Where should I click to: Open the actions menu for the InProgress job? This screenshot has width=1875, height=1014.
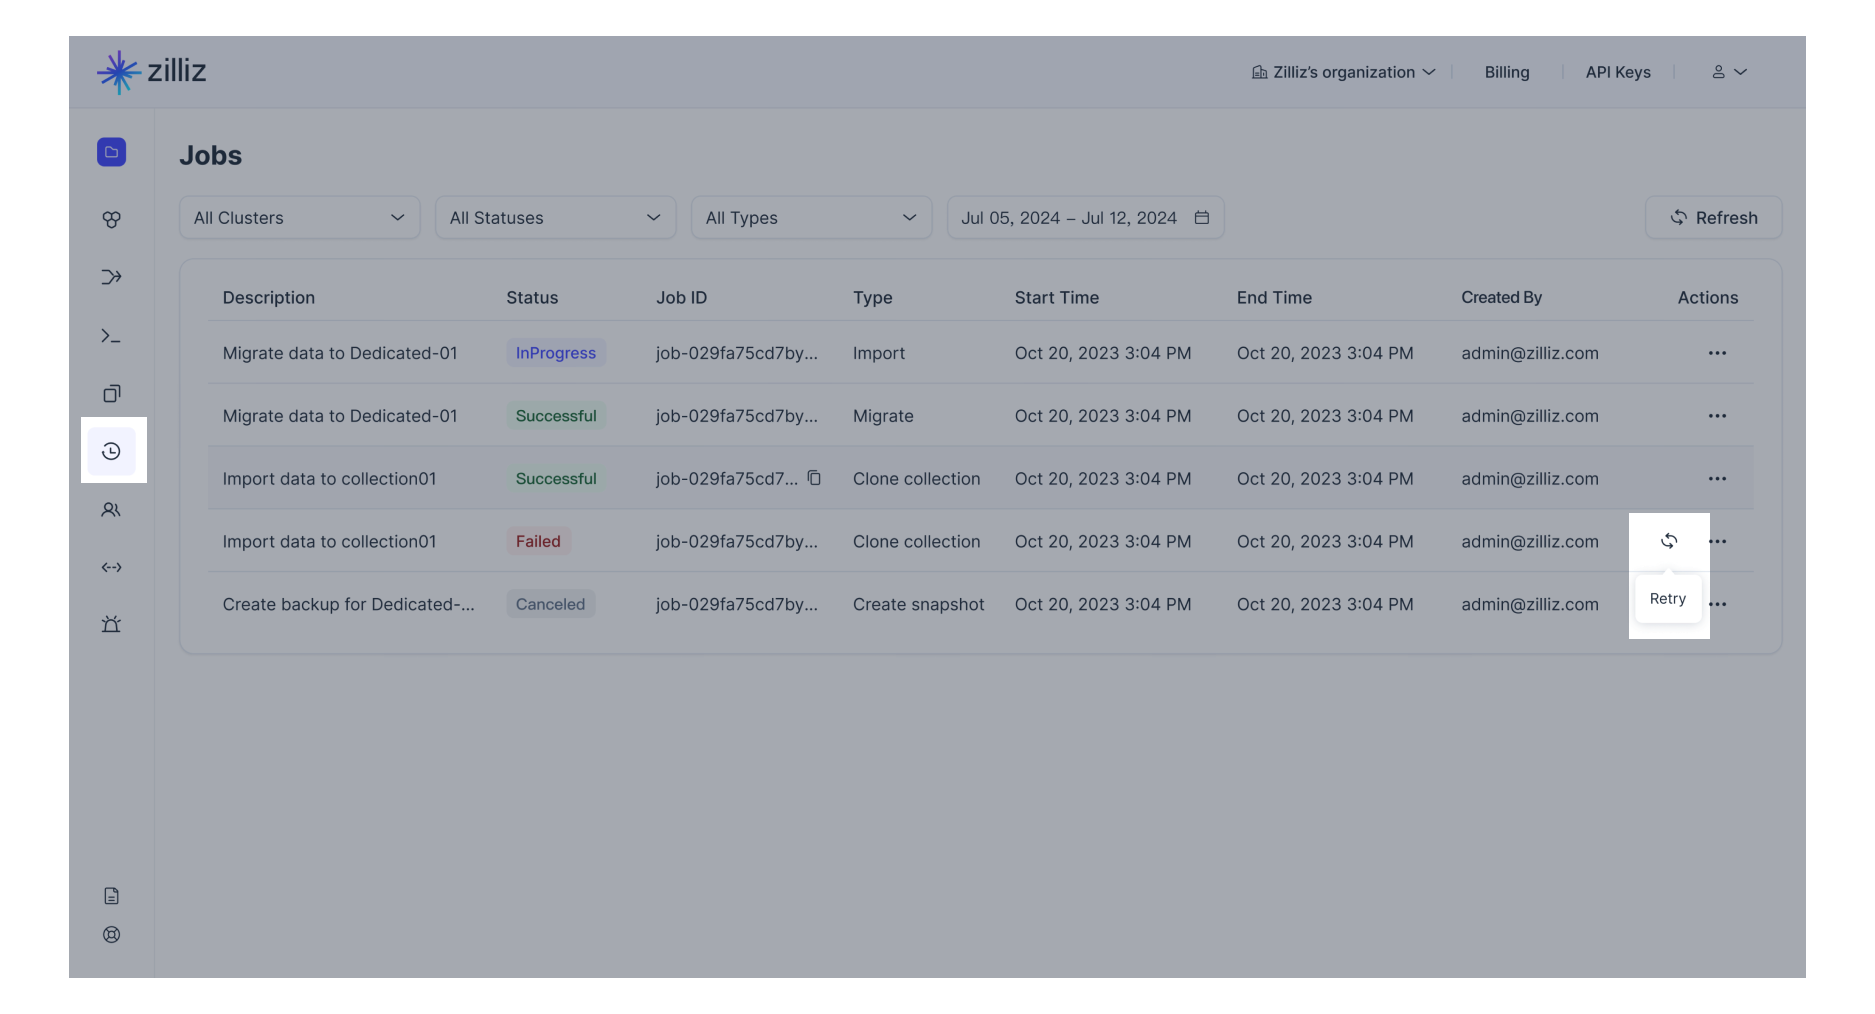pos(1717,353)
